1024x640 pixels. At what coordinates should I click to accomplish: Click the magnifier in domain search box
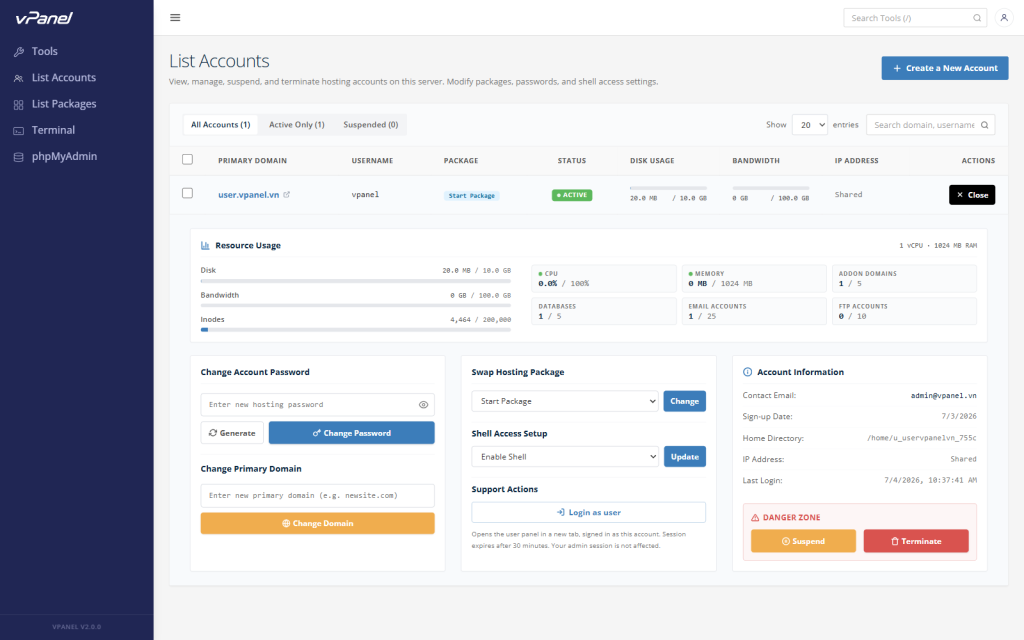[x=984, y=125]
